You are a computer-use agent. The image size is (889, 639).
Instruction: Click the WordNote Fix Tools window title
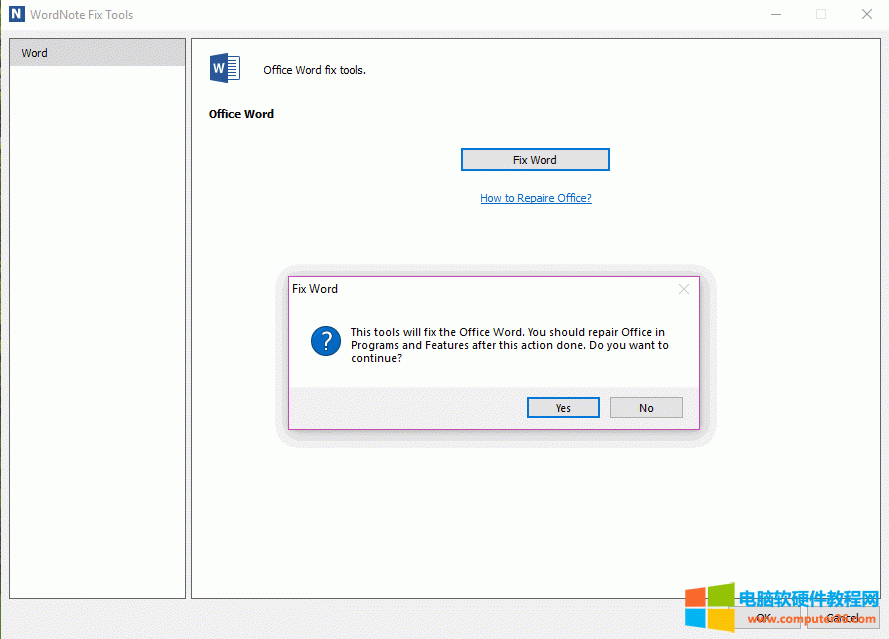coord(83,15)
